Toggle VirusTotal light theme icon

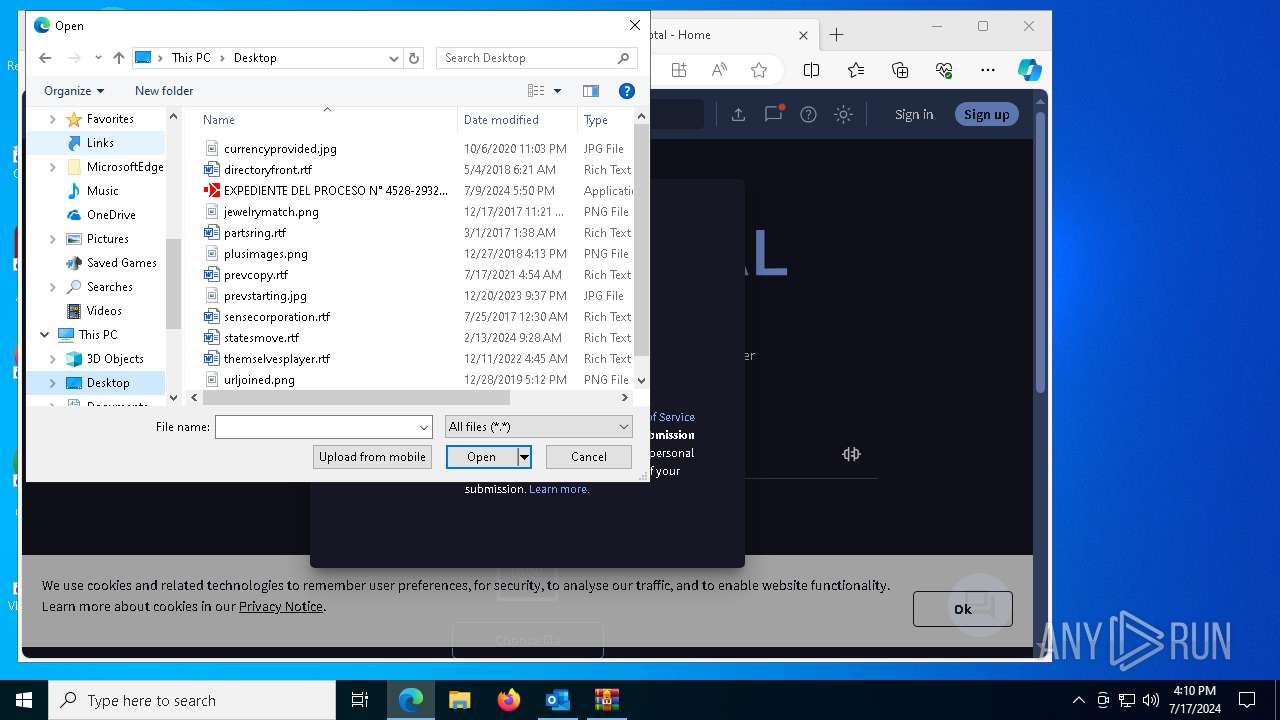point(844,114)
